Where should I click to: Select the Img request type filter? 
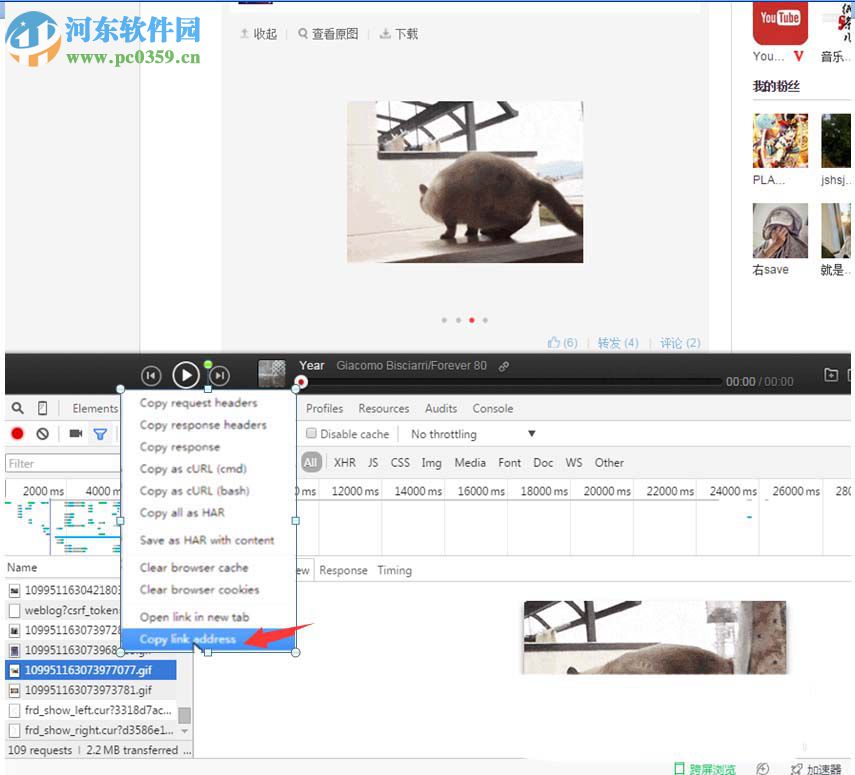coord(431,462)
